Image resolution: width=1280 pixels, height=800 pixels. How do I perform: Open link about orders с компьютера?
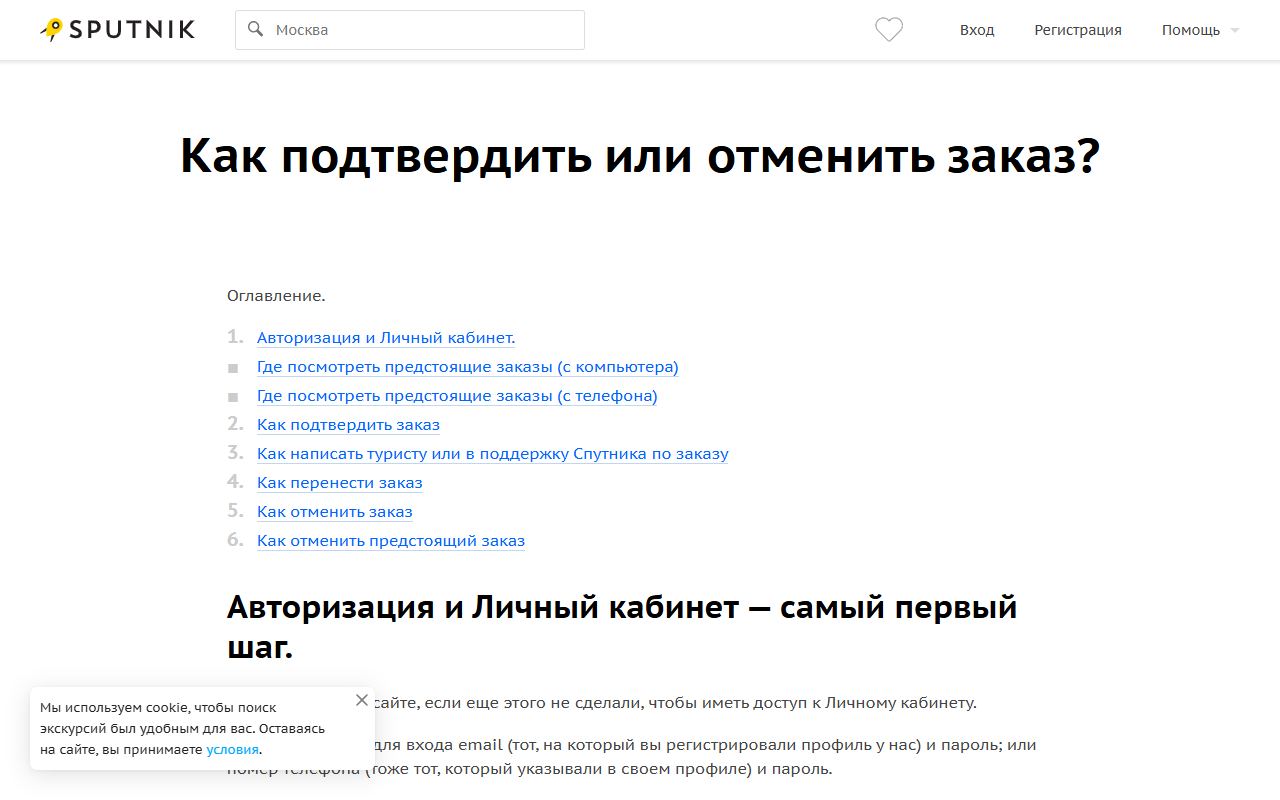click(x=468, y=367)
